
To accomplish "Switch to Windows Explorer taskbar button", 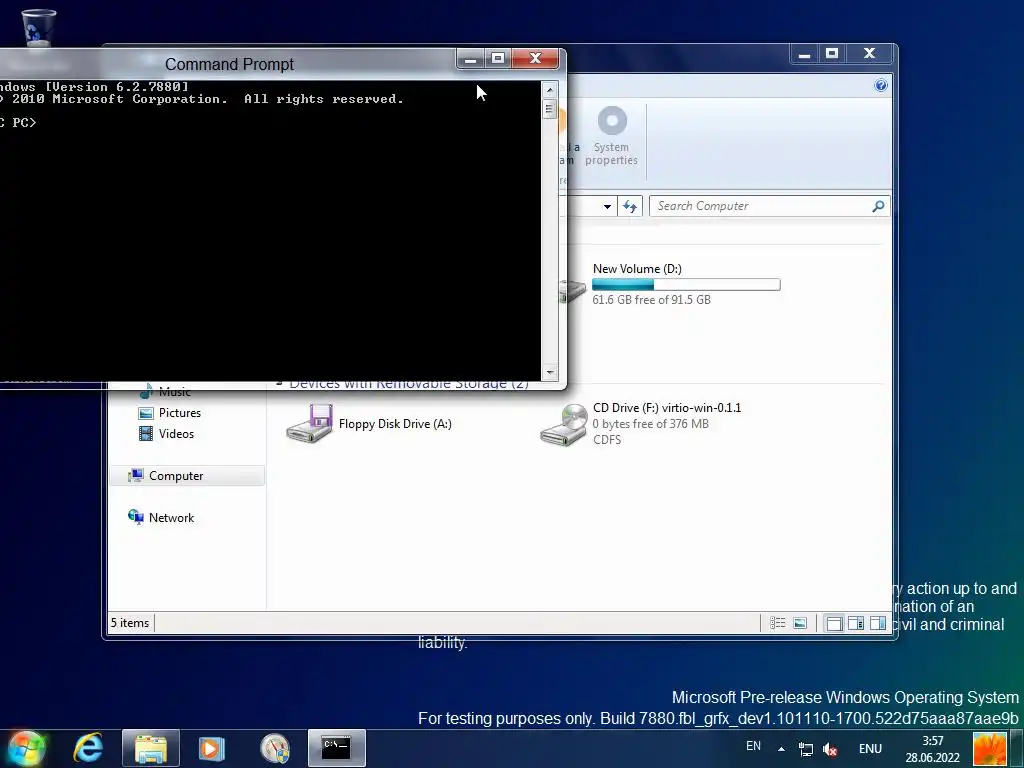I will pyautogui.click(x=151, y=748).
